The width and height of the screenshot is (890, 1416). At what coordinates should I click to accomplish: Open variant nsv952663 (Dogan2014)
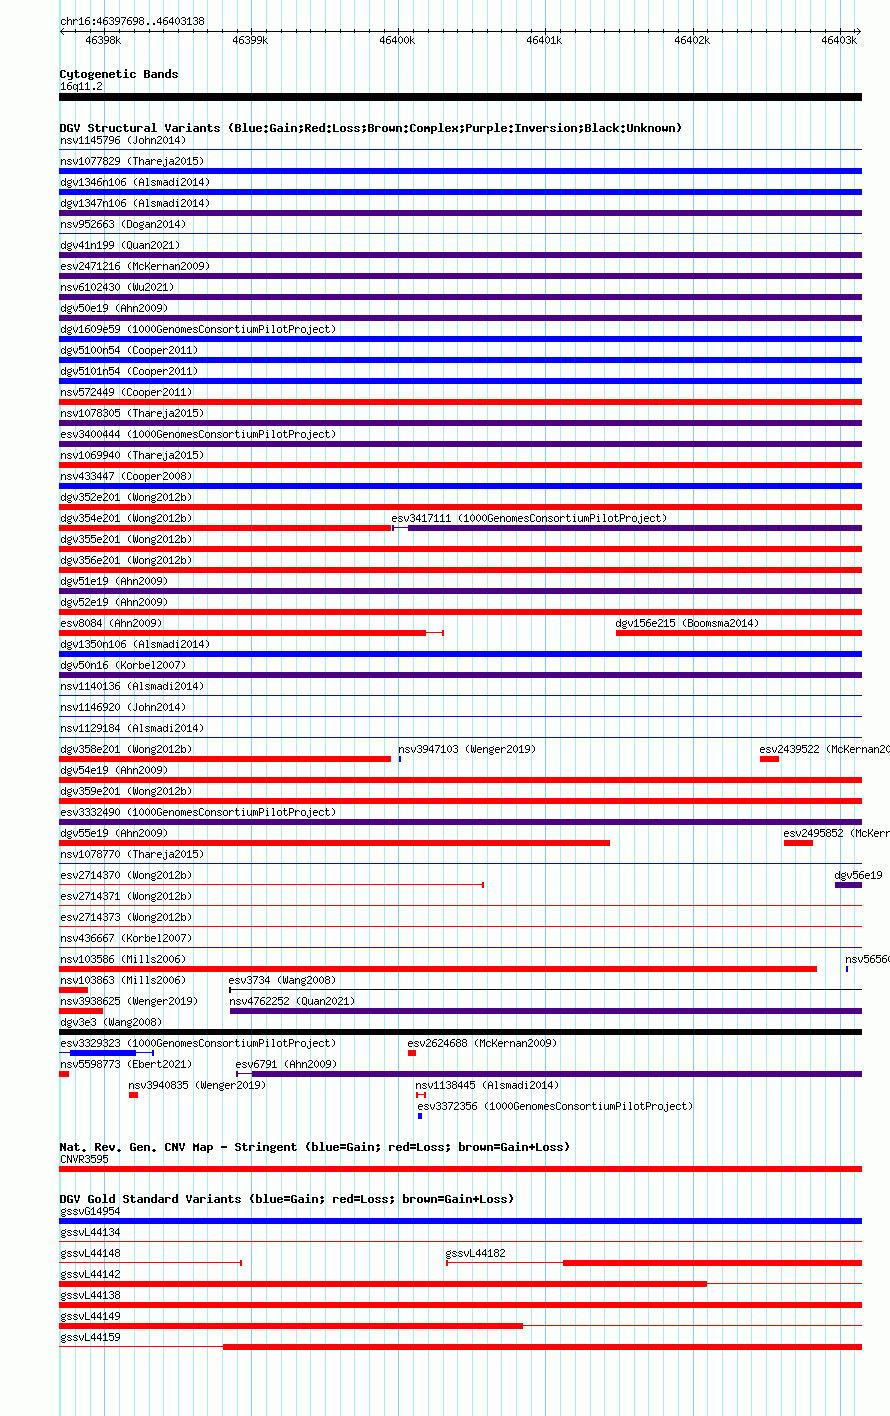coord(123,224)
